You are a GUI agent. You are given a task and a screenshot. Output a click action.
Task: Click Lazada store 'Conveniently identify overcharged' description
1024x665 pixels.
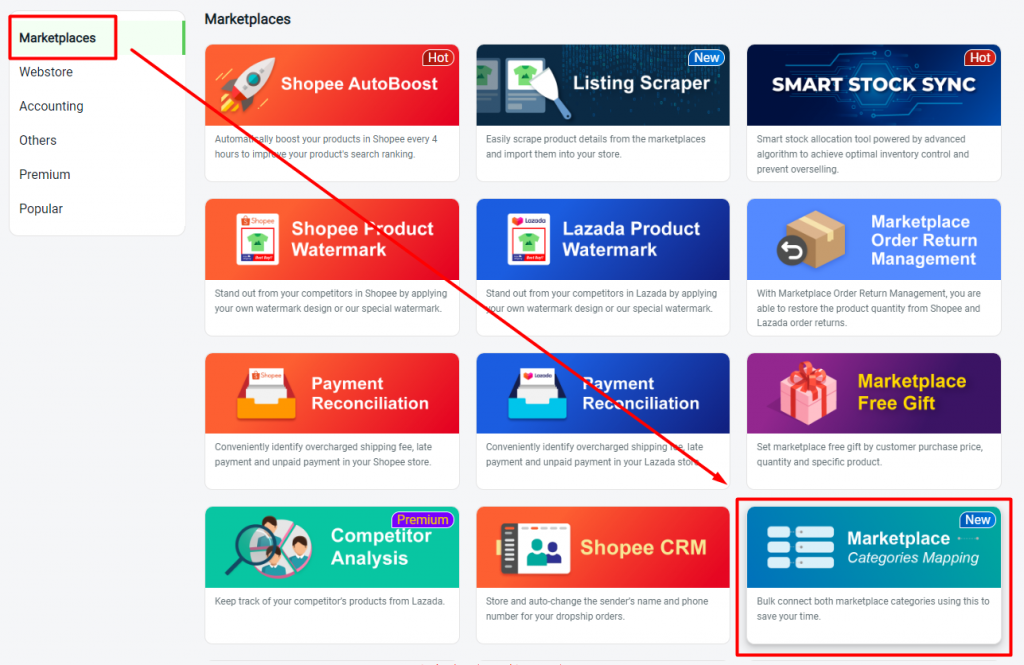(x=594, y=454)
